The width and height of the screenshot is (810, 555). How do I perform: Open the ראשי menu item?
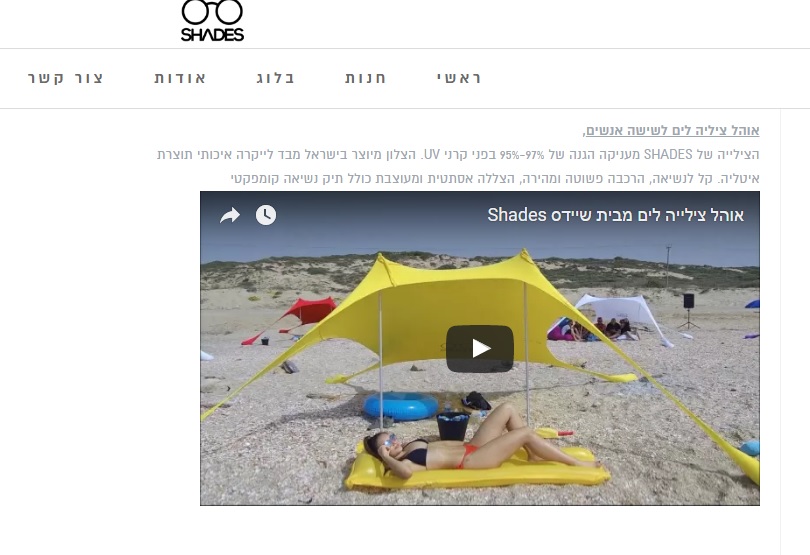click(x=459, y=78)
